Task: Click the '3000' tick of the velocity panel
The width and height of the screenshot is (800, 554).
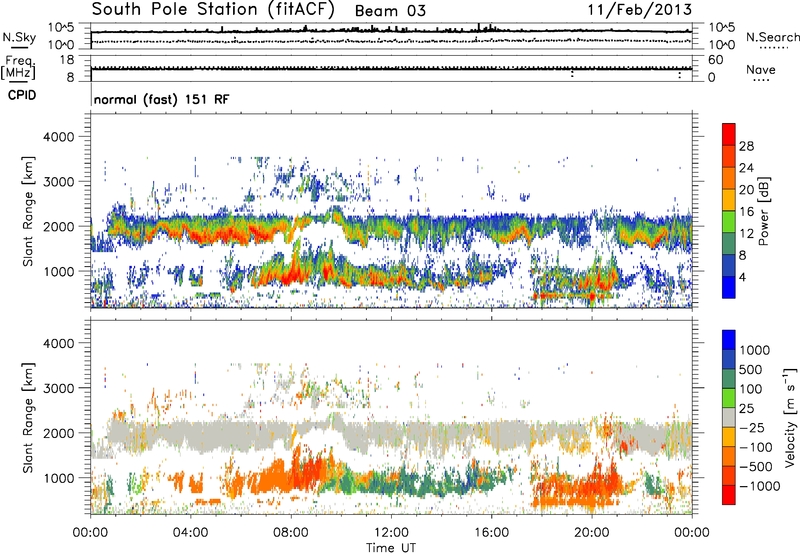Action: point(58,388)
